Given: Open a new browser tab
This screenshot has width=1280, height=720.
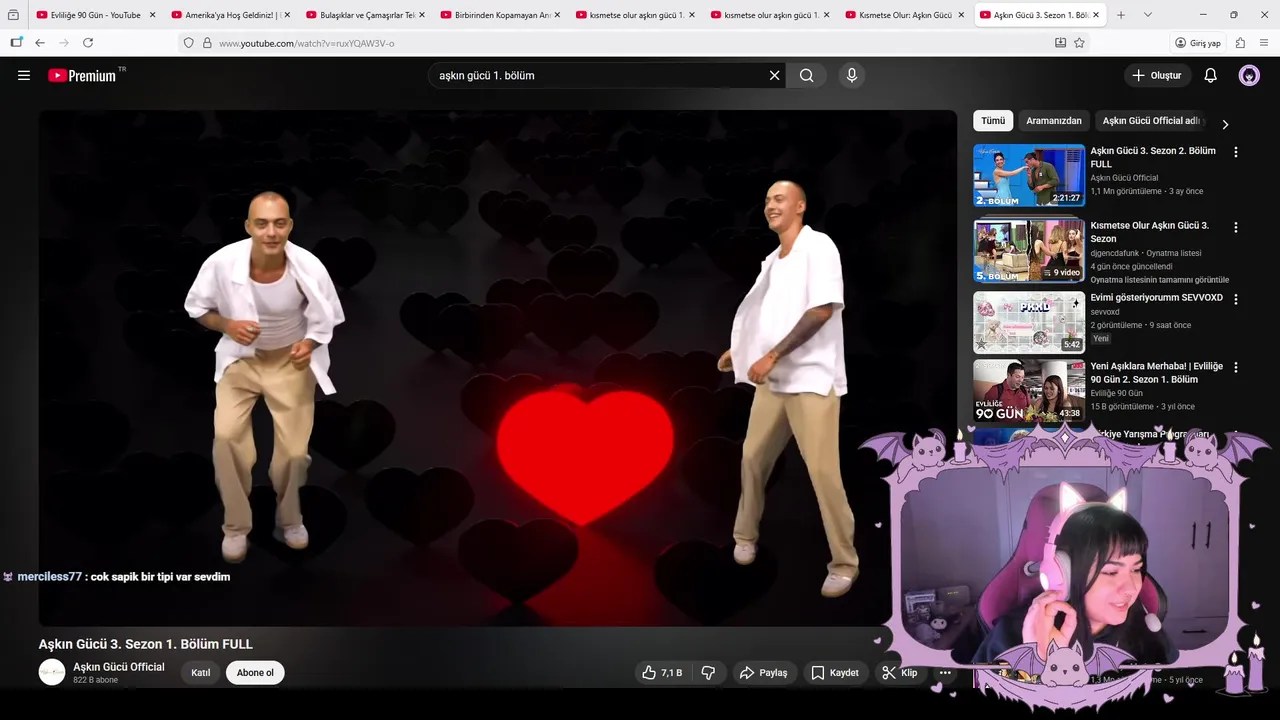Looking at the screenshot, I should (1120, 15).
